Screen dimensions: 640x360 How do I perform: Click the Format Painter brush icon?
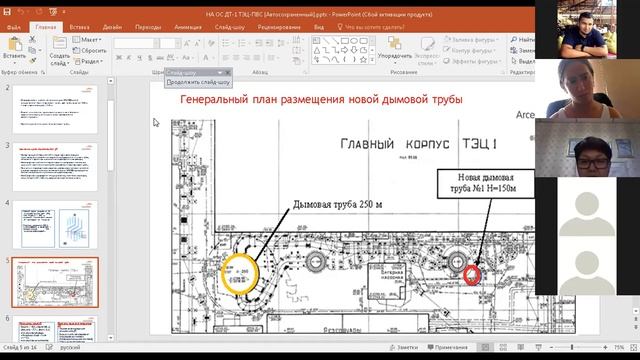click(x=32, y=60)
